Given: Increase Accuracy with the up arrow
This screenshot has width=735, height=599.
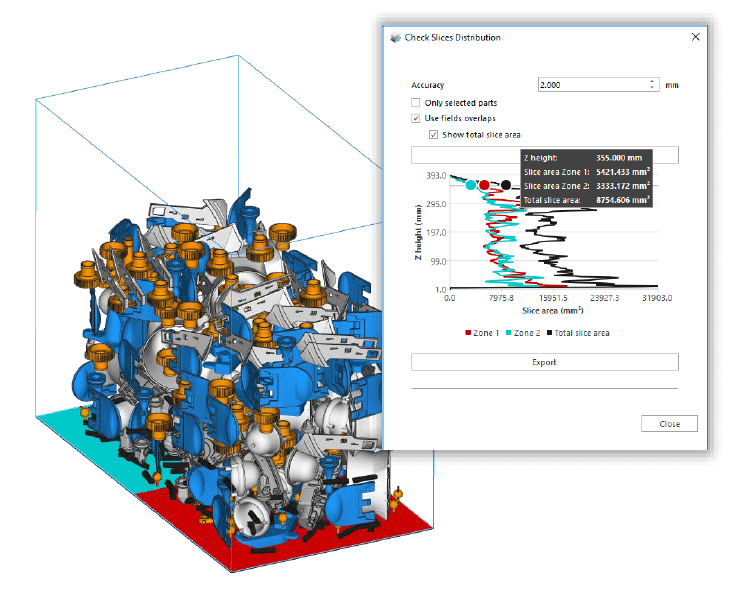Looking at the screenshot, I should (x=652, y=82).
